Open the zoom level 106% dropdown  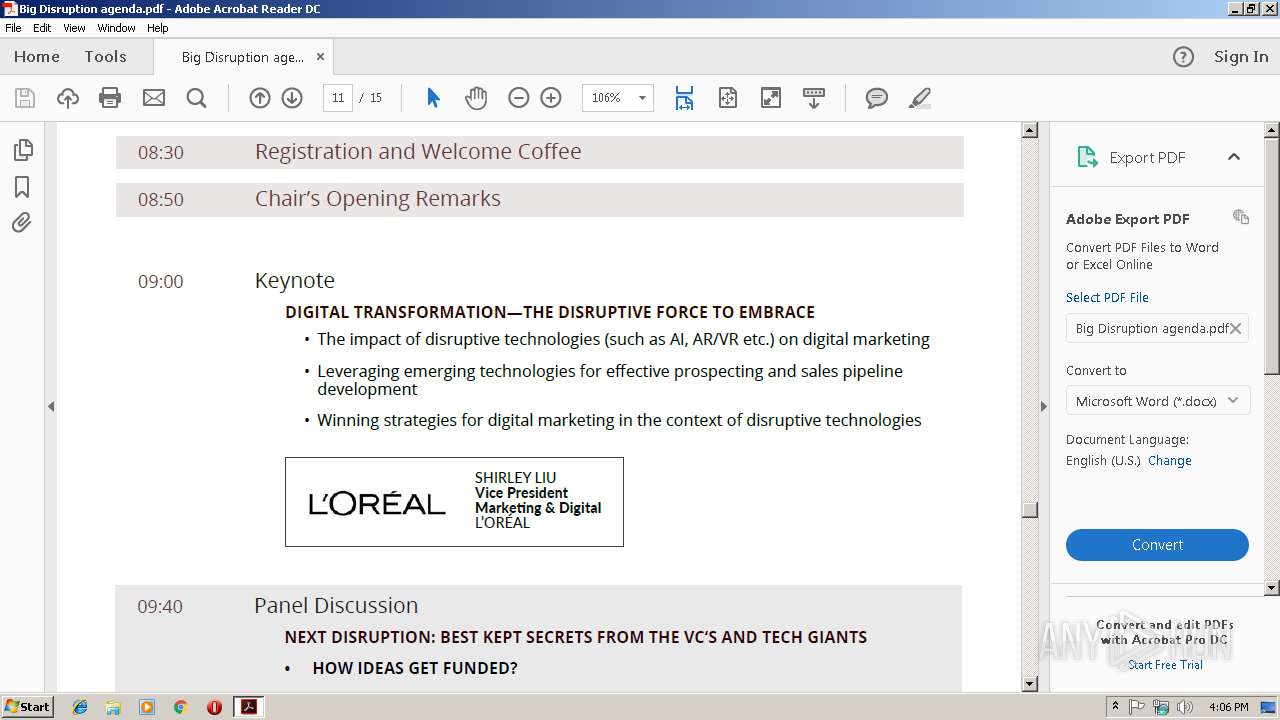[x=642, y=98]
